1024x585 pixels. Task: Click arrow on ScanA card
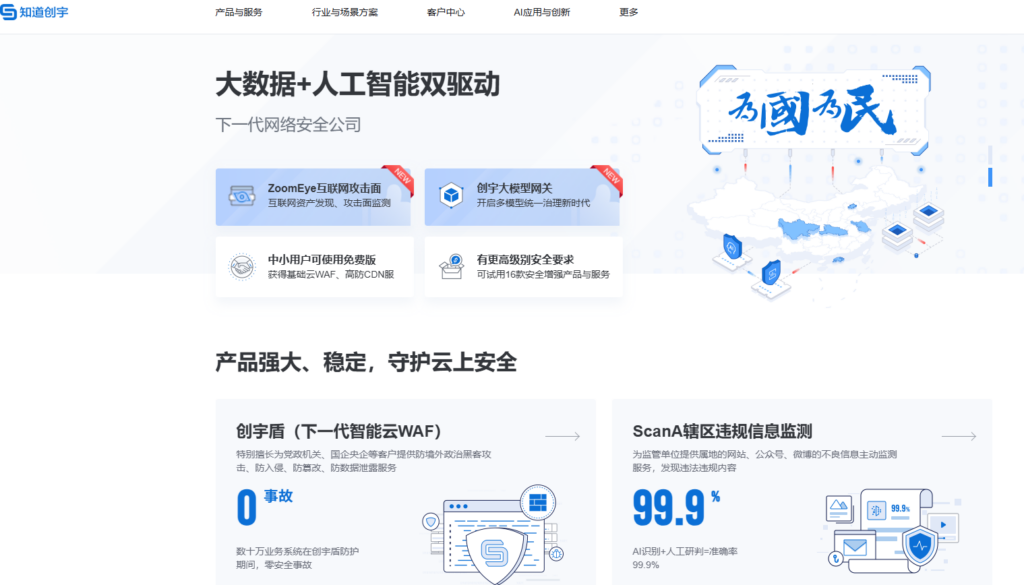click(x=959, y=435)
